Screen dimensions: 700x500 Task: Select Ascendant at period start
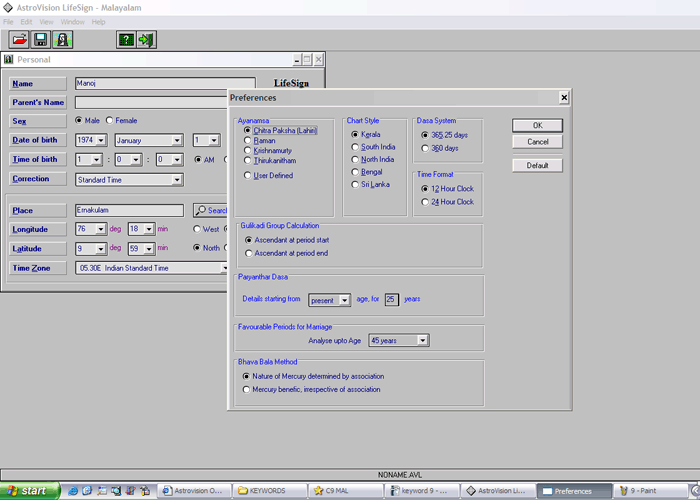coord(287,240)
